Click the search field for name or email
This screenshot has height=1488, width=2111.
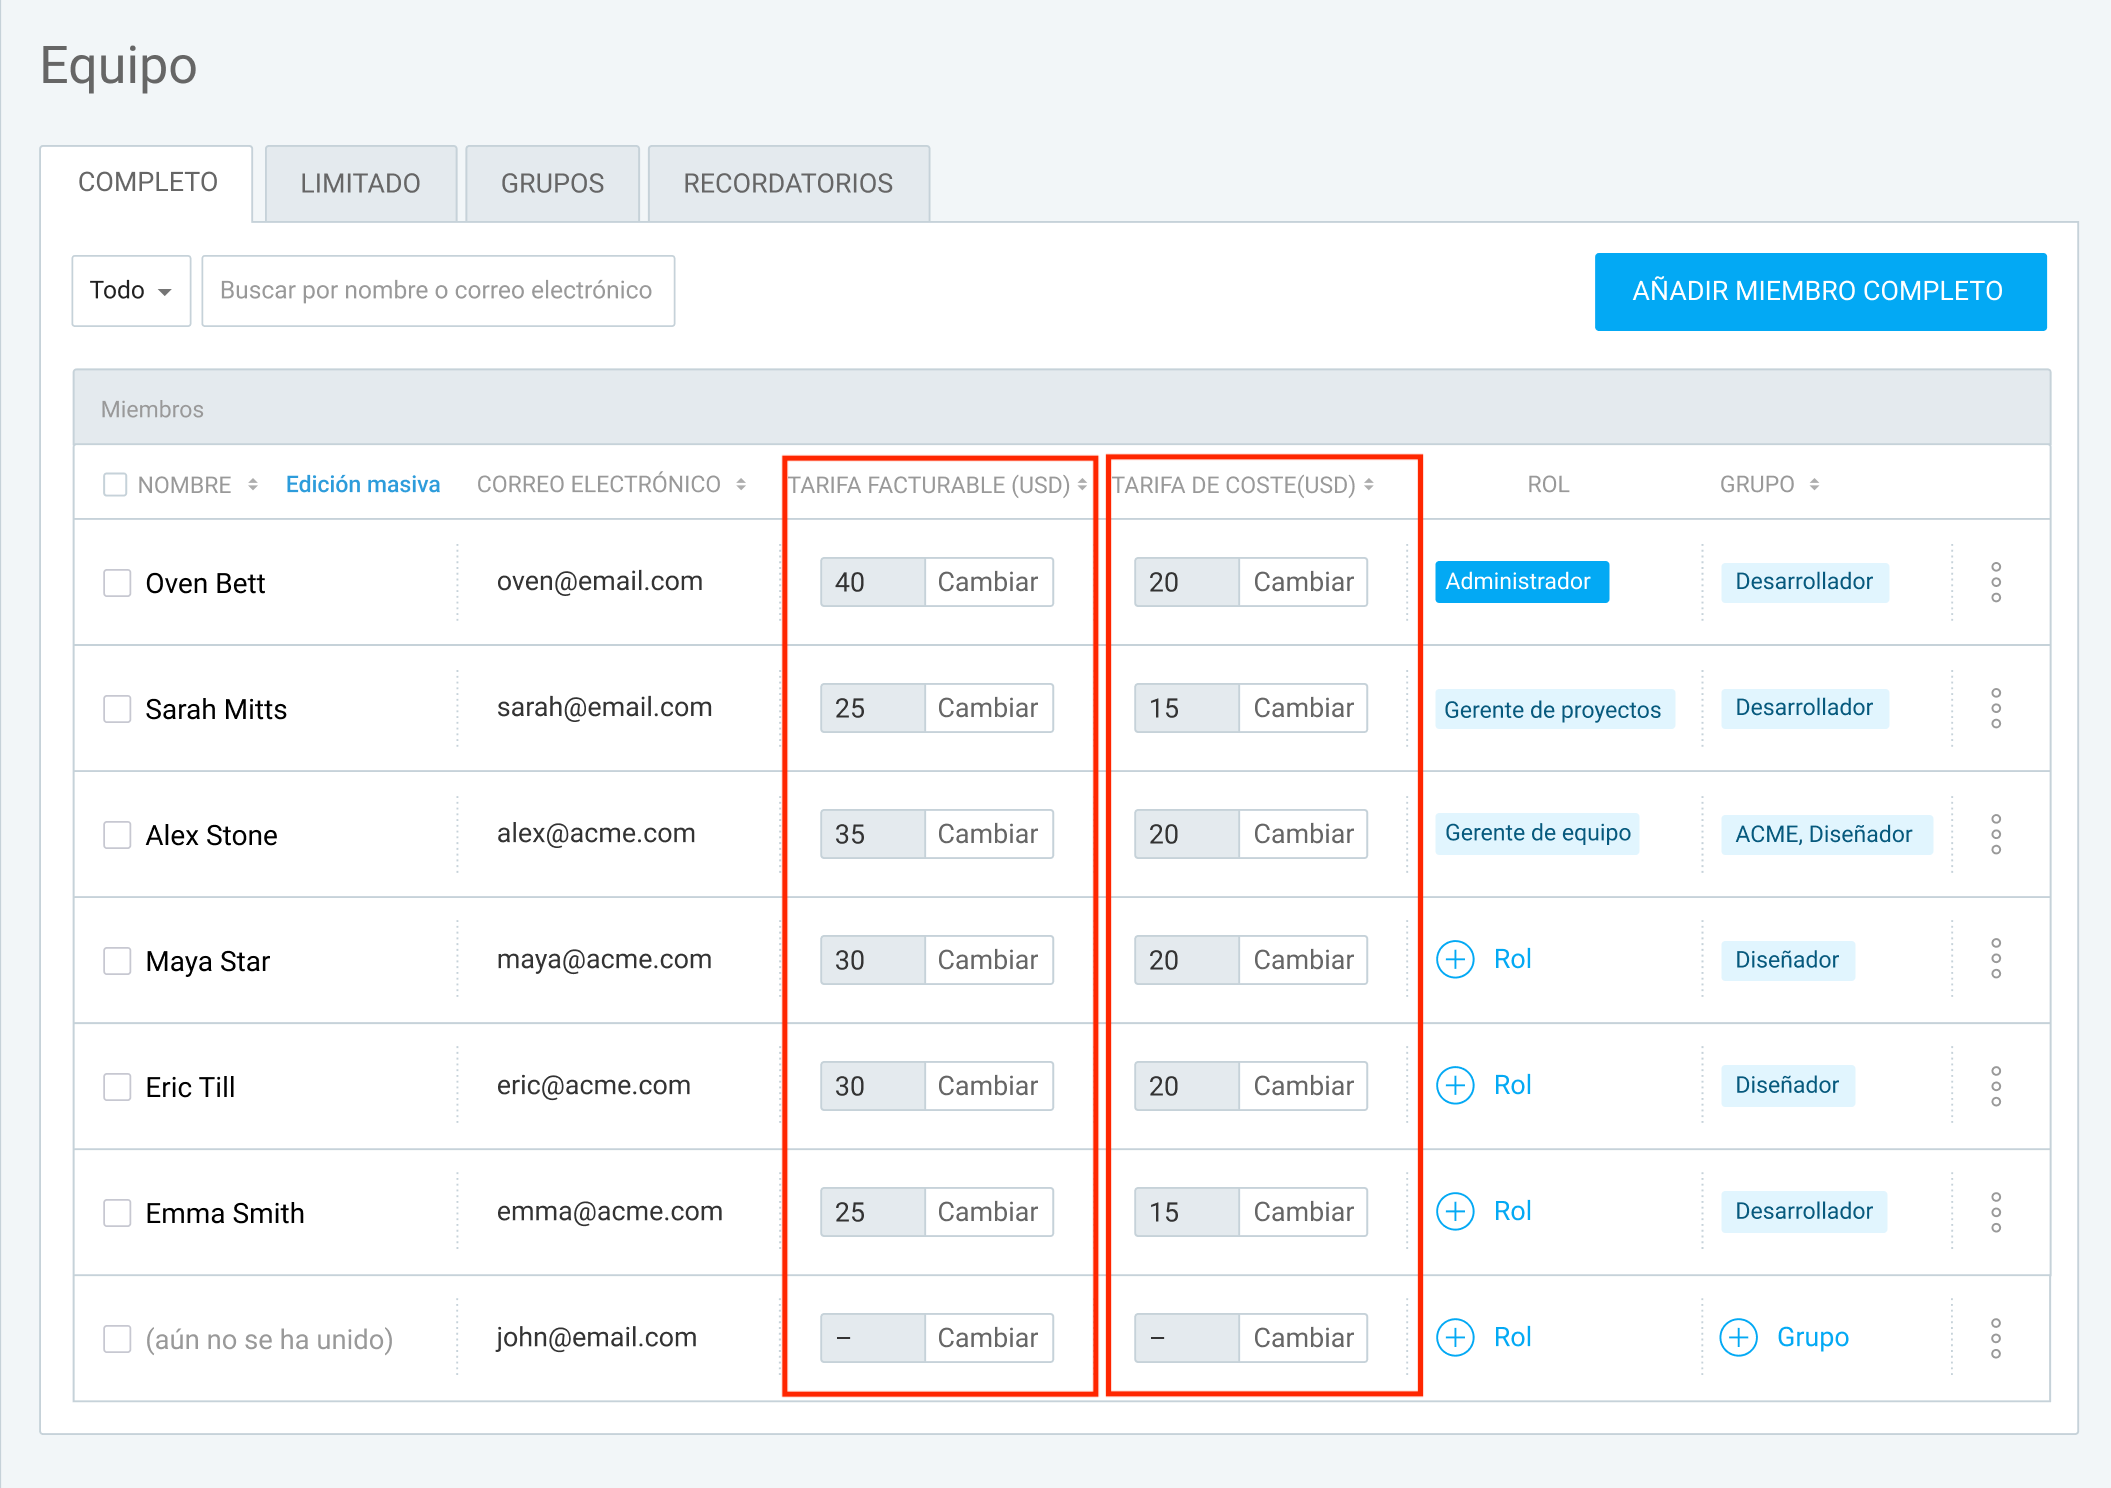tap(437, 290)
